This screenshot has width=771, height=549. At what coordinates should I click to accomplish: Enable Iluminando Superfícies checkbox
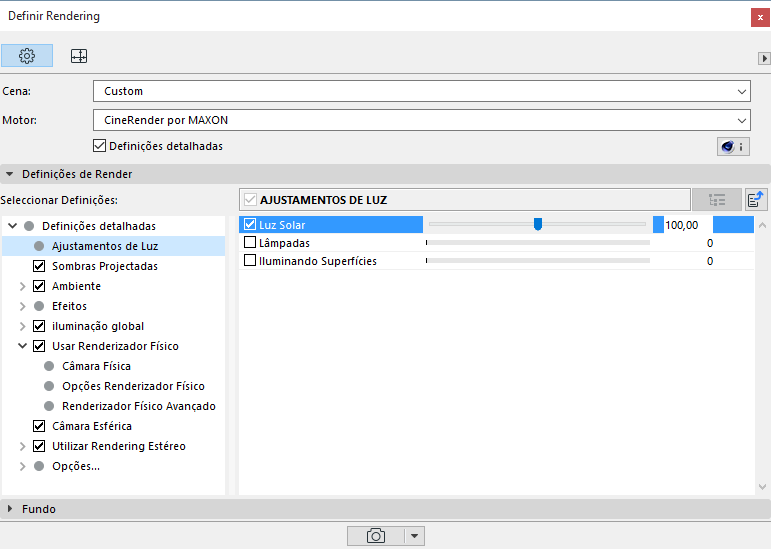(250, 260)
